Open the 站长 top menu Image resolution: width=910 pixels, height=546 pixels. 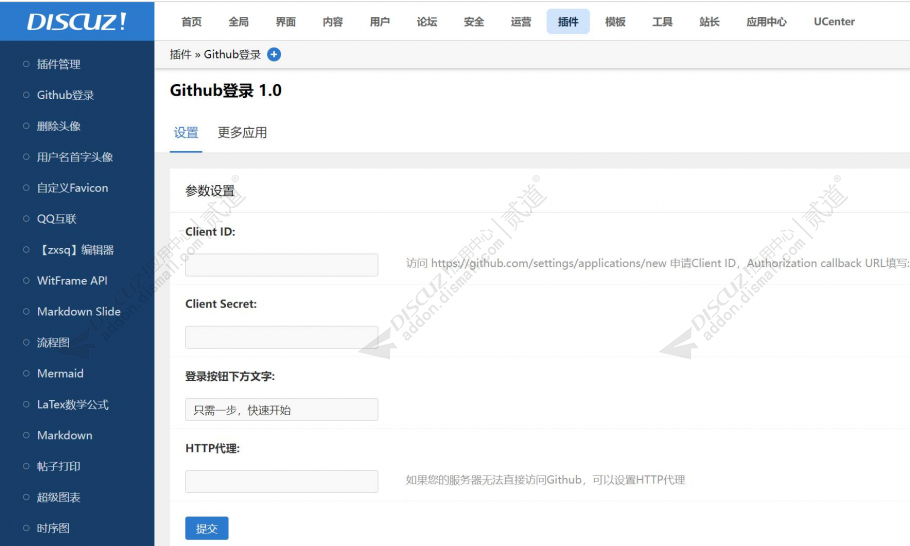[x=709, y=21]
